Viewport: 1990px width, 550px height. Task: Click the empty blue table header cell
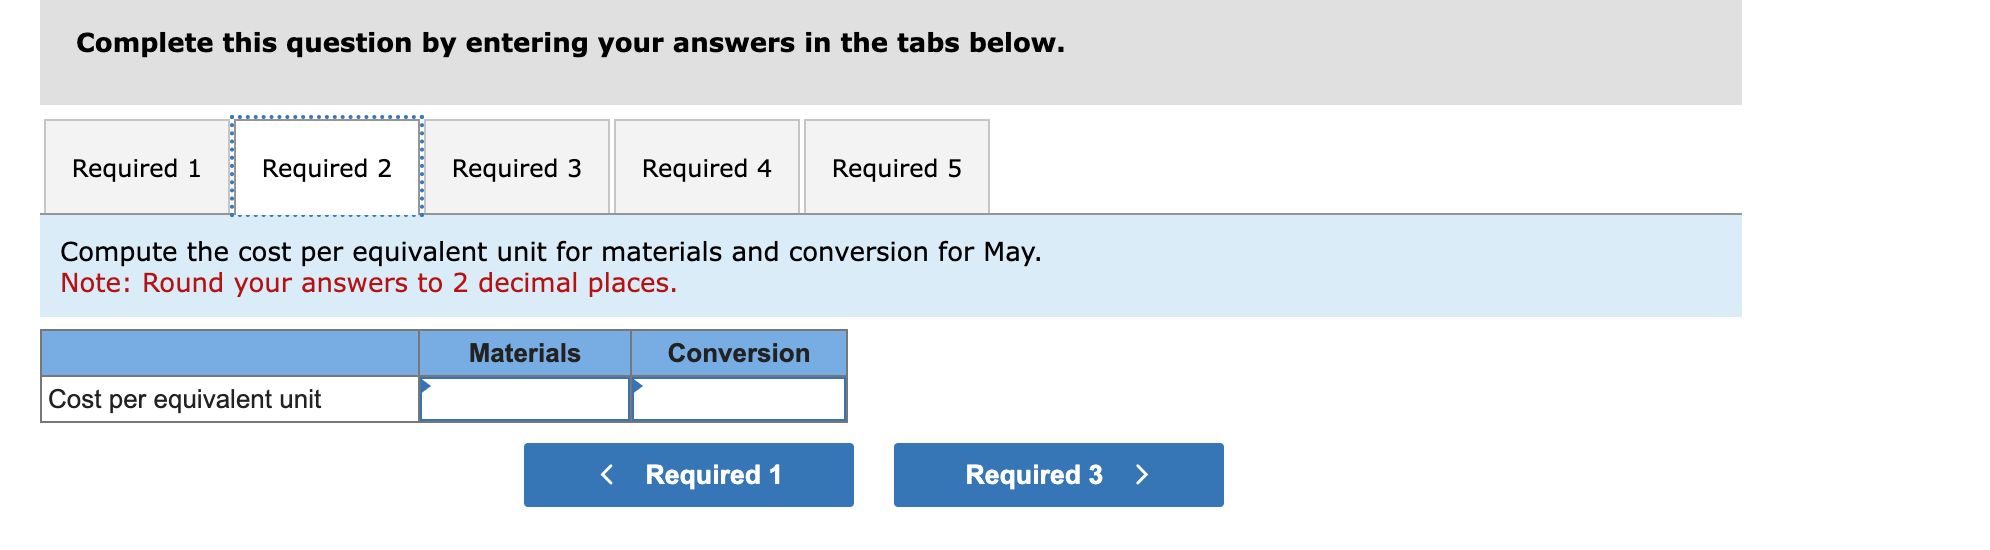tap(229, 353)
